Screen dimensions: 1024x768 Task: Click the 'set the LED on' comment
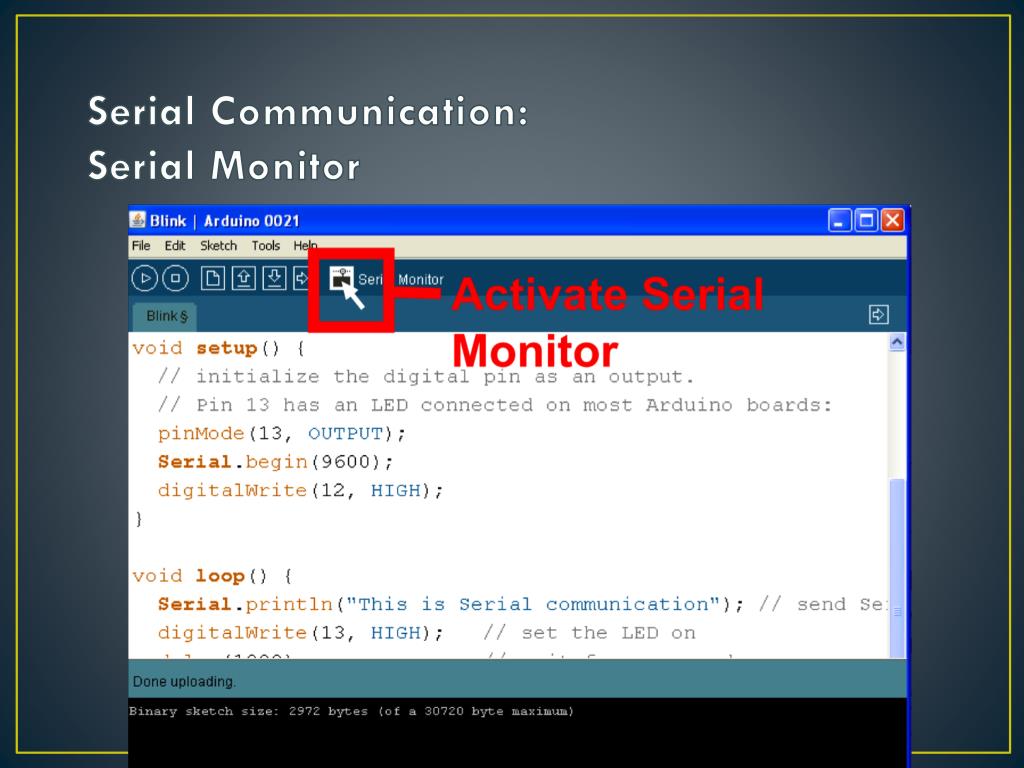[x=590, y=633]
